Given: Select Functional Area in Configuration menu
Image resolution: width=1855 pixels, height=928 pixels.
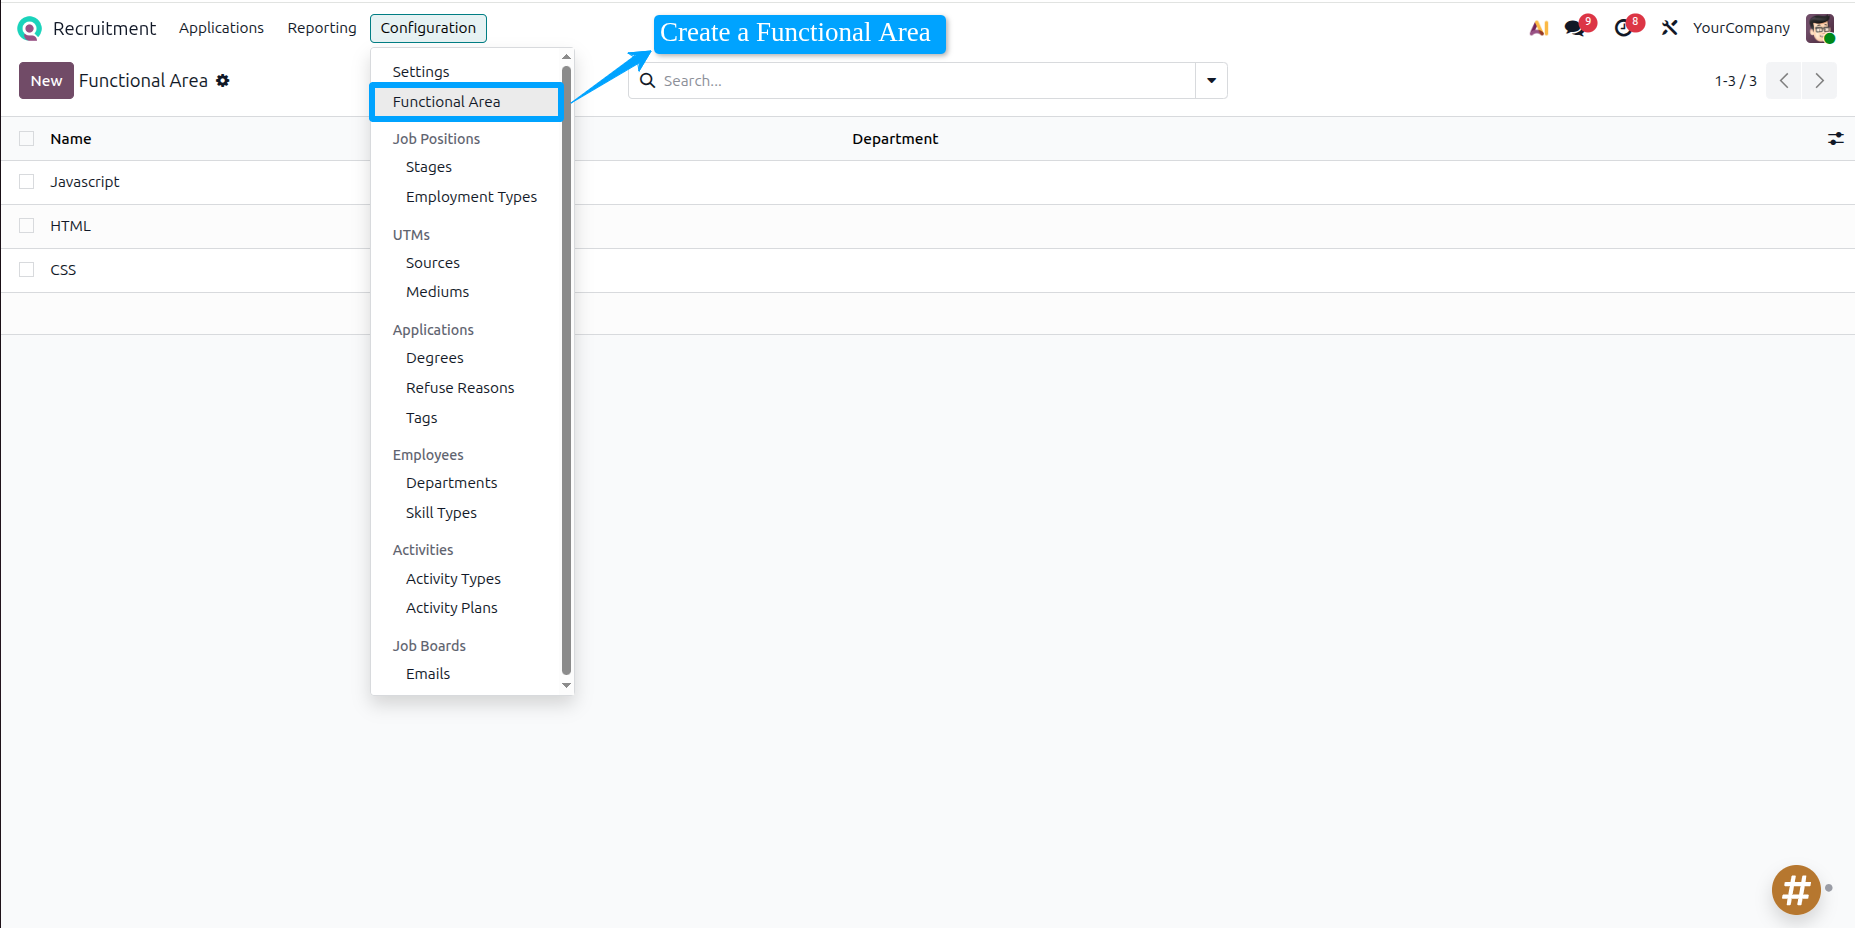Looking at the screenshot, I should point(446,102).
